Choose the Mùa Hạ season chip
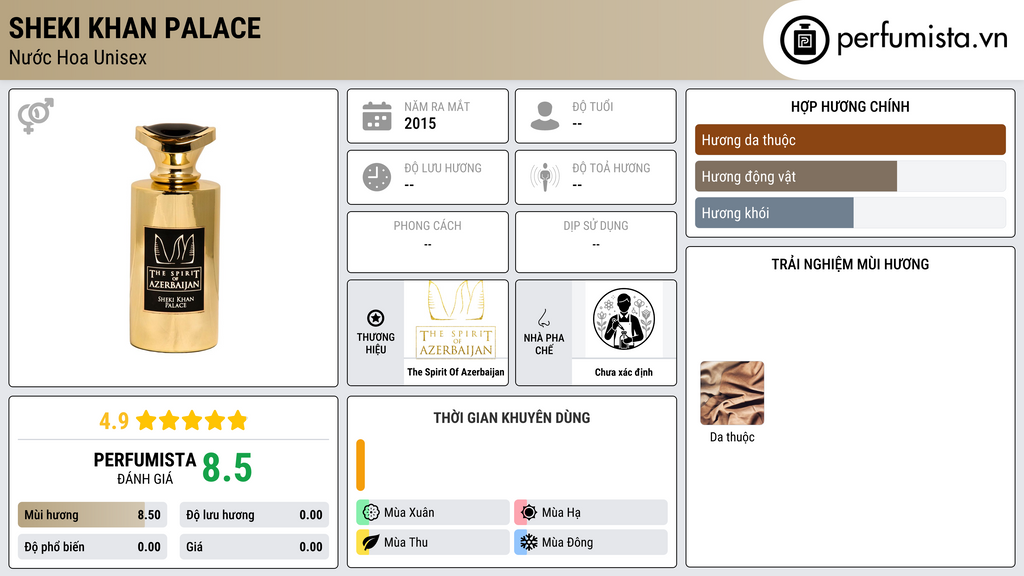Screen dimensions: 1024x576 [591, 512]
